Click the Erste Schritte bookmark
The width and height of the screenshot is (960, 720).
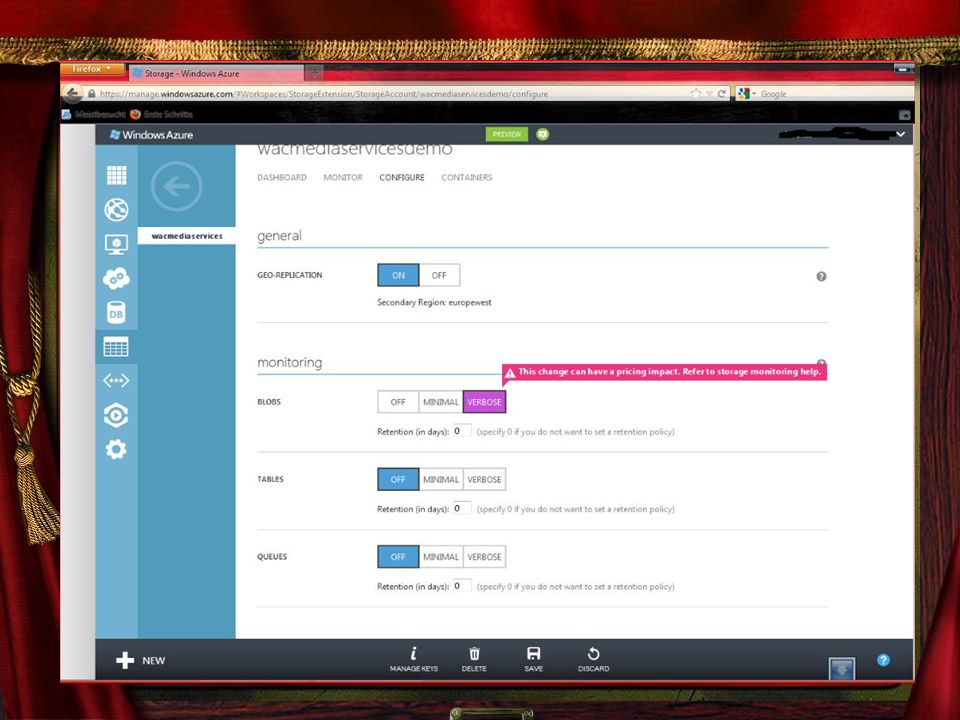[x=162, y=114]
